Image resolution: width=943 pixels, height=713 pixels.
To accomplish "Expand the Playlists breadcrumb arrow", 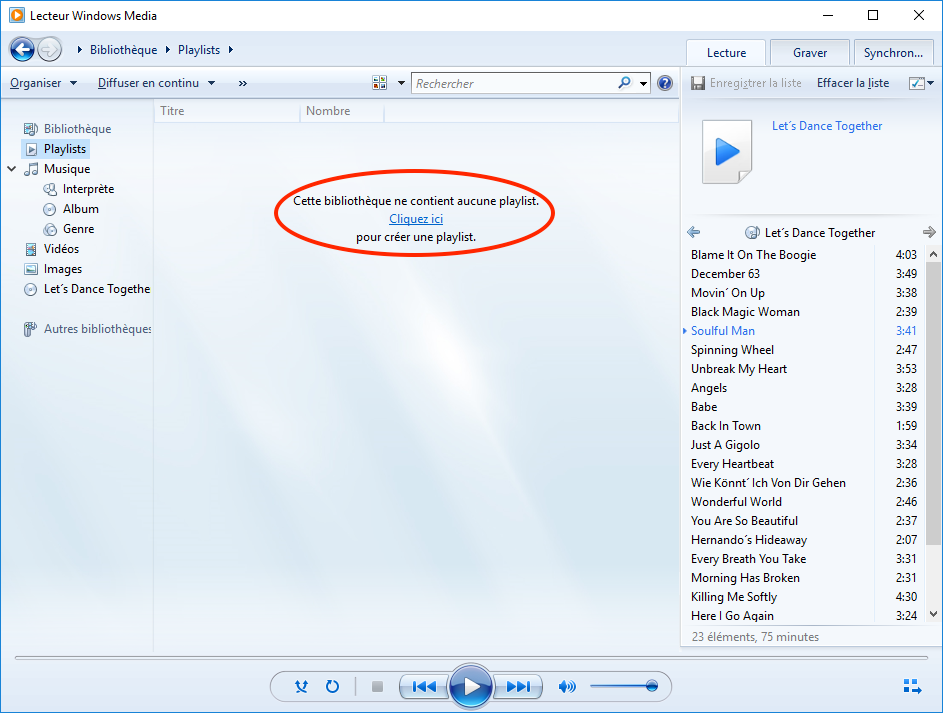I will (230, 50).
